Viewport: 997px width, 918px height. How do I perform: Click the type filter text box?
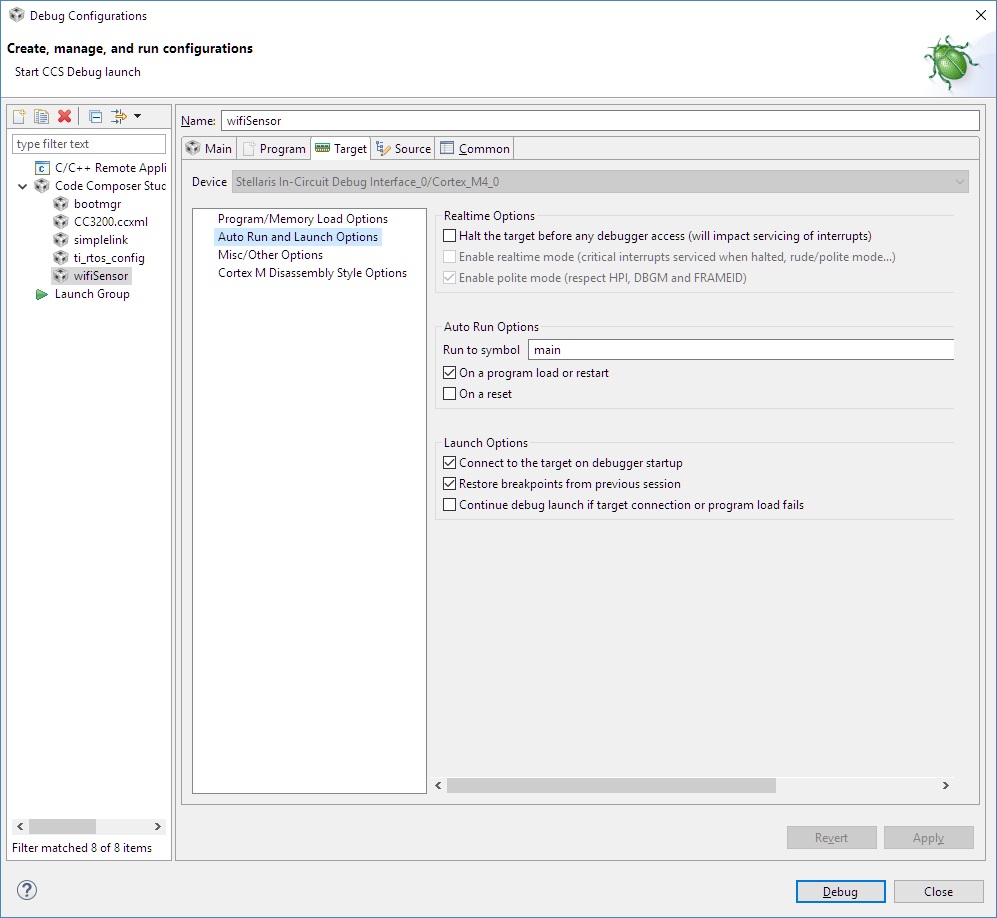[x=89, y=144]
